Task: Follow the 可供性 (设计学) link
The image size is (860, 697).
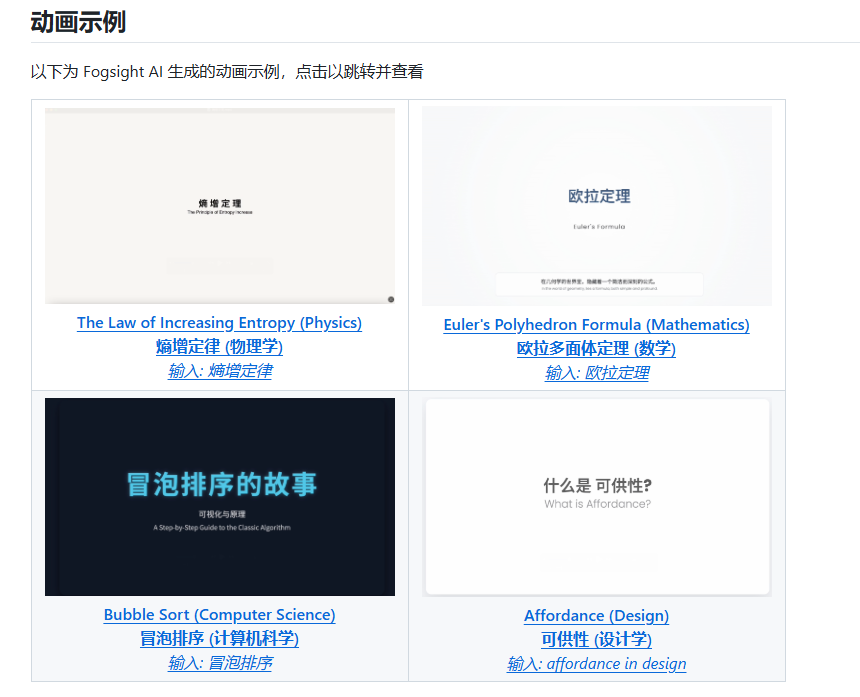Action: click(x=596, y=640)
